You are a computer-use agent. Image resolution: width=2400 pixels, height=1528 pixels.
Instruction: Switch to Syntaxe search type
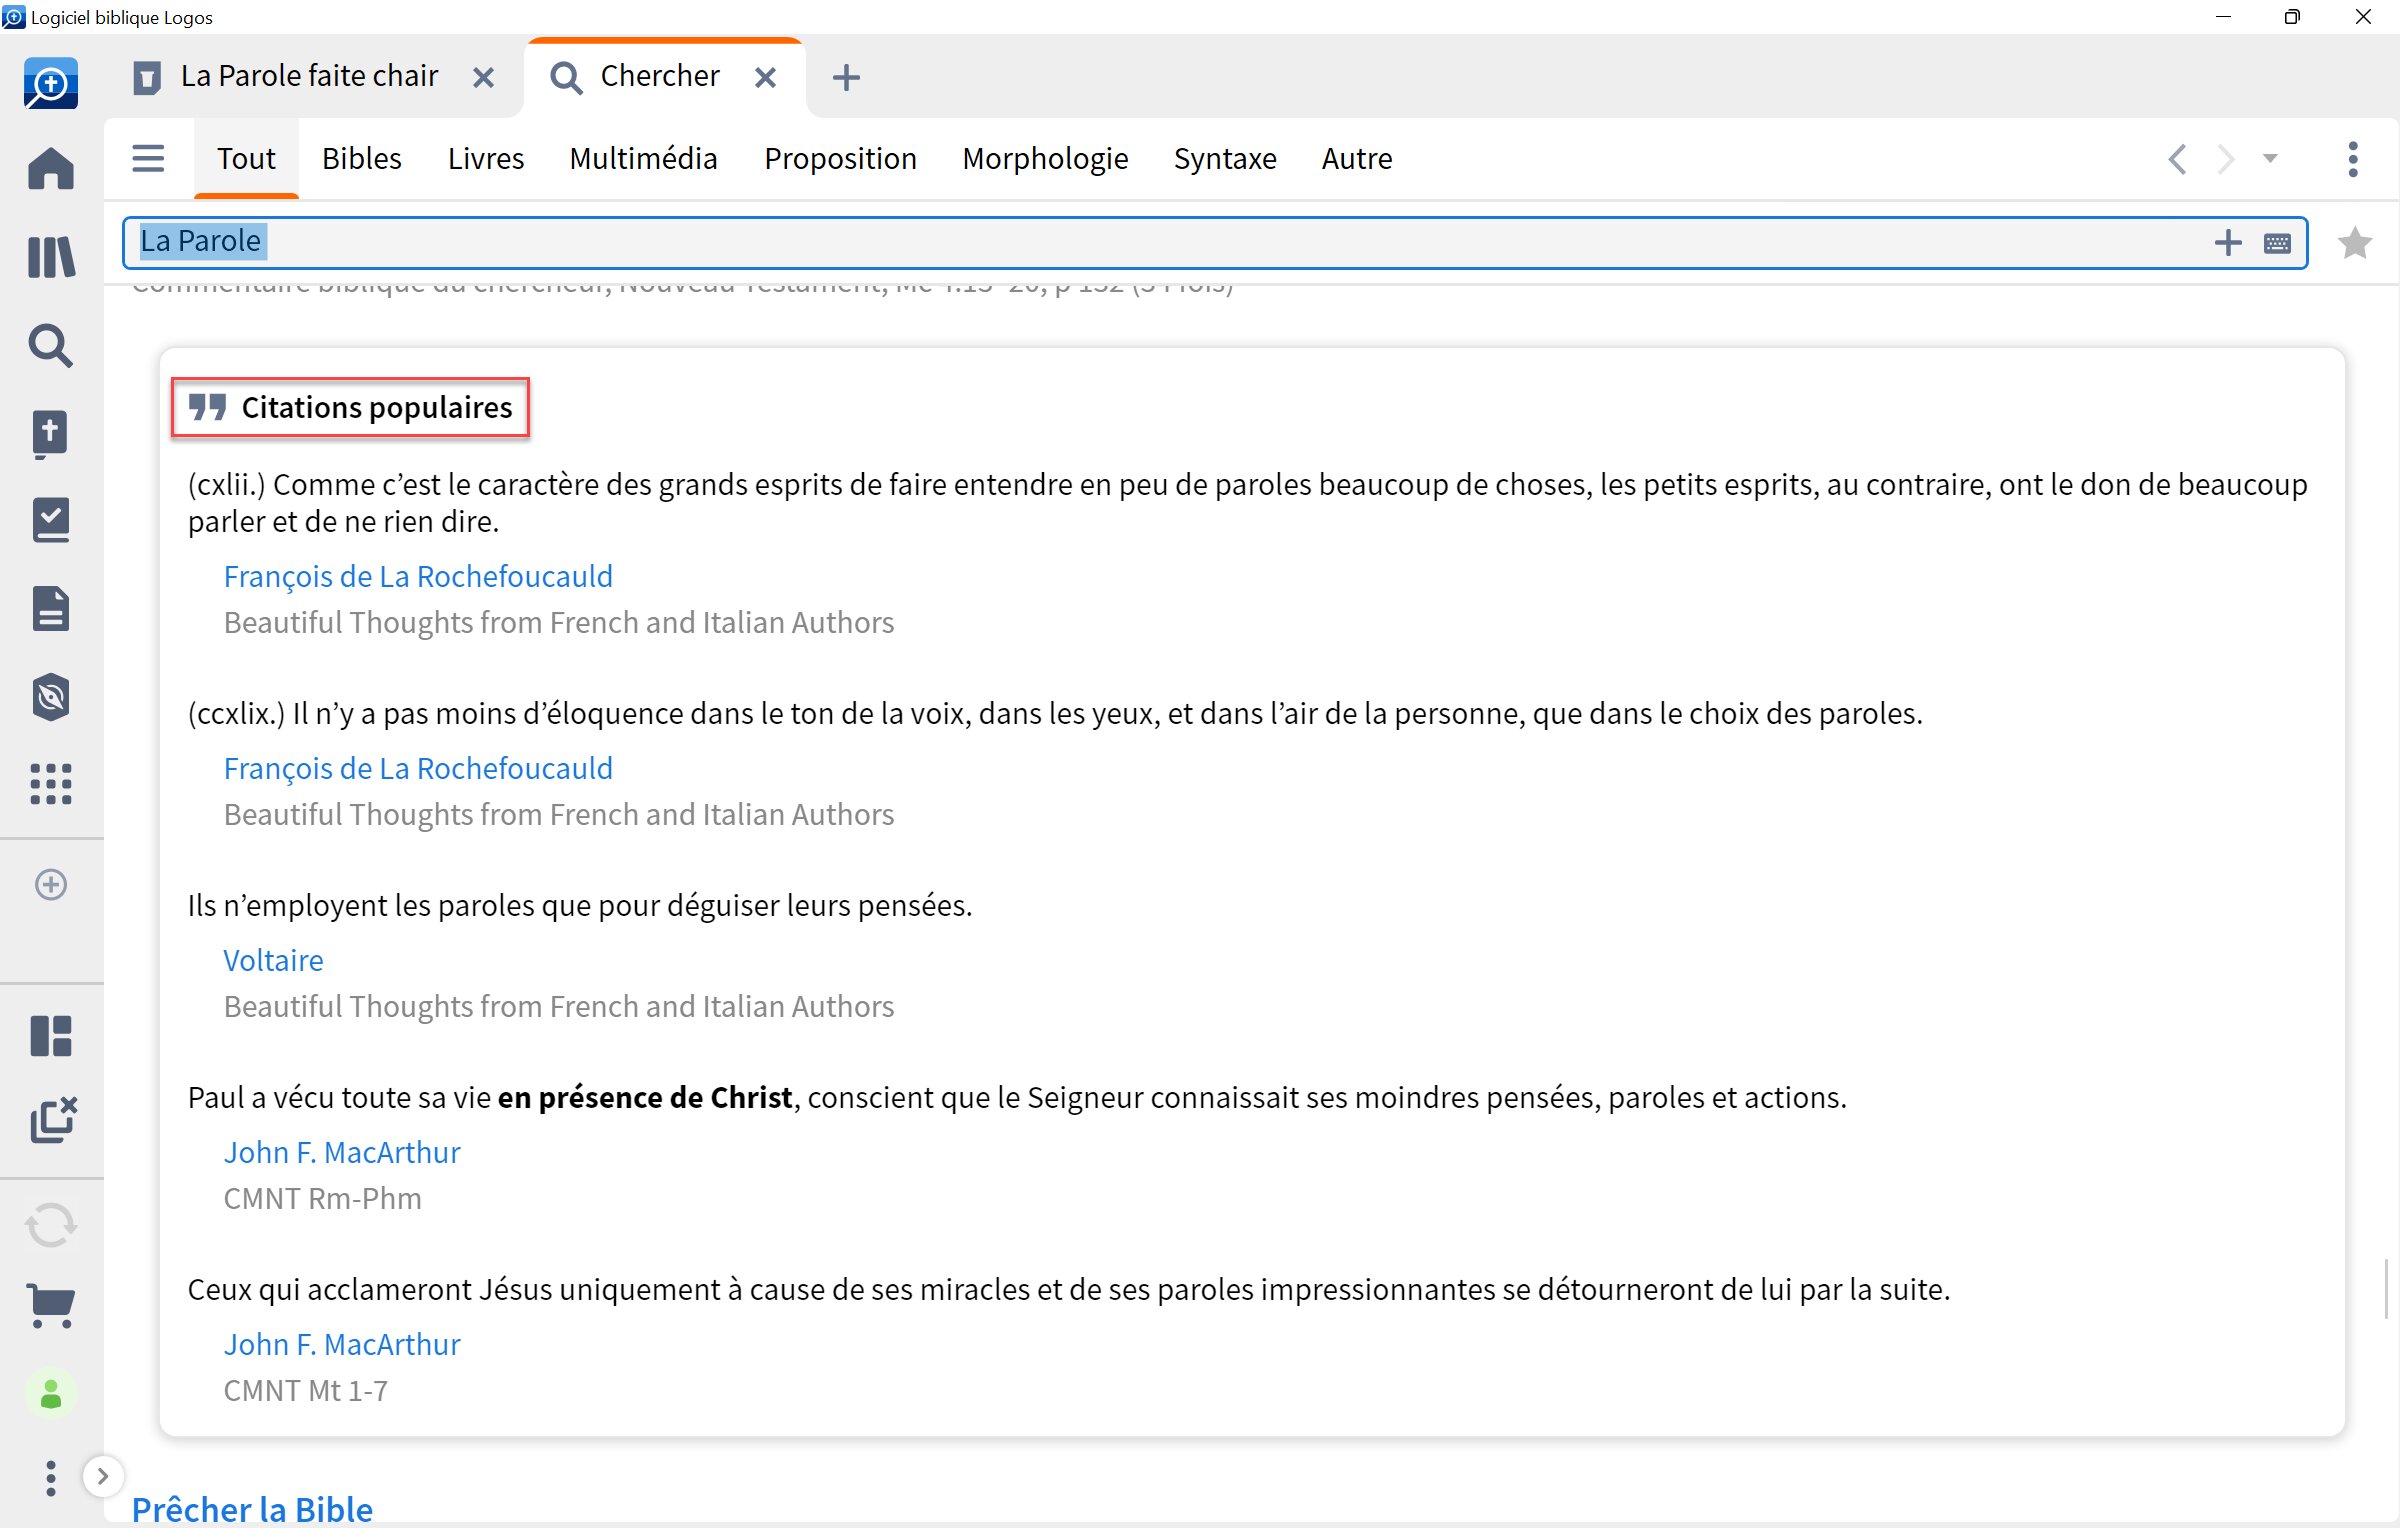(1225, 158)
